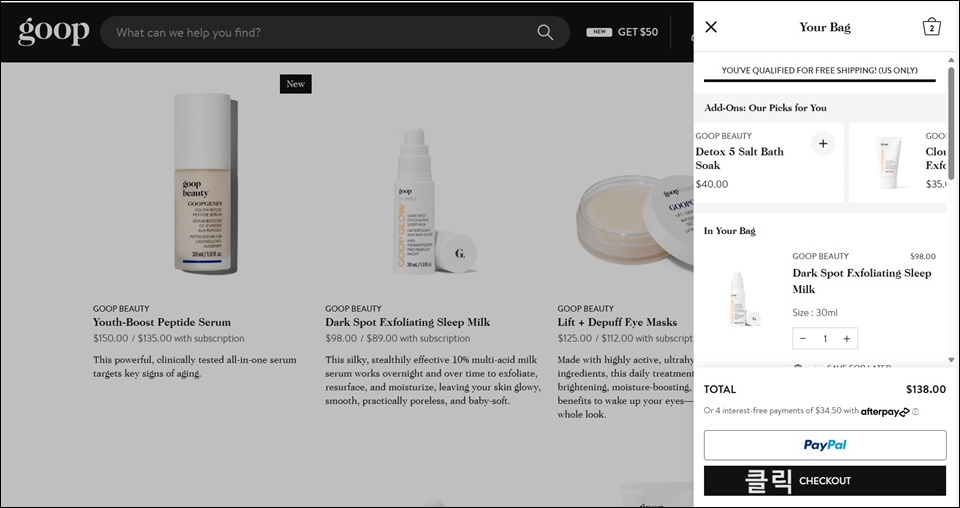Click the '$98.00' price in the bag
The image size is (960, 508).
923,256
